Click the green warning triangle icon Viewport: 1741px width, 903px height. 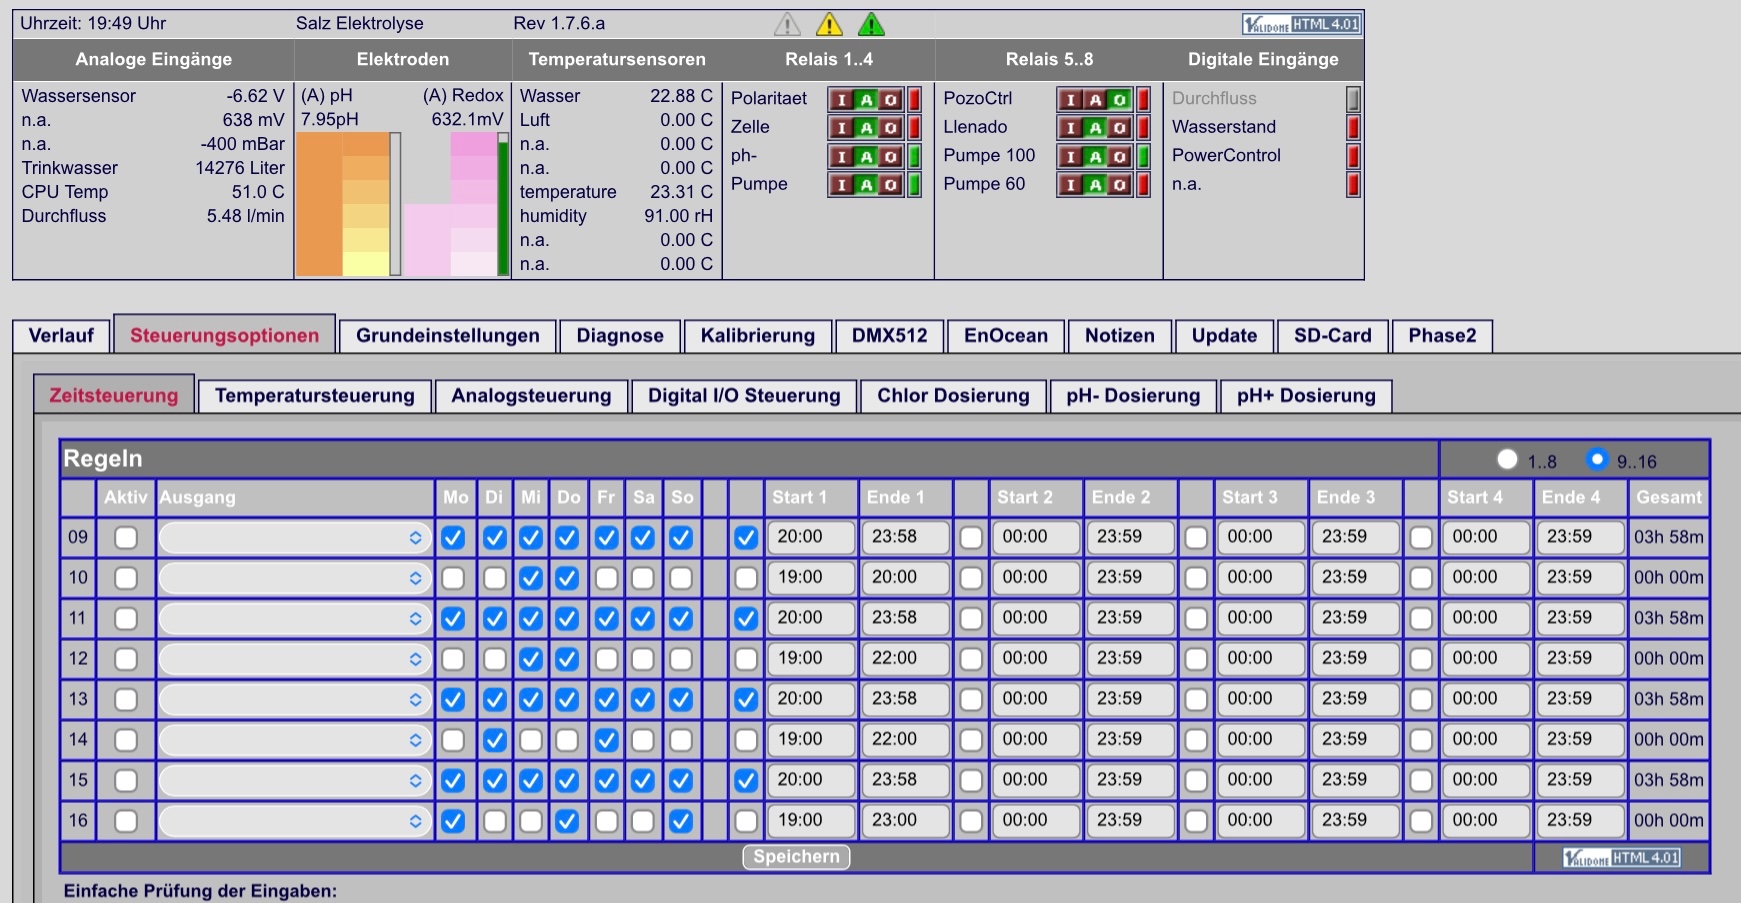871,23
